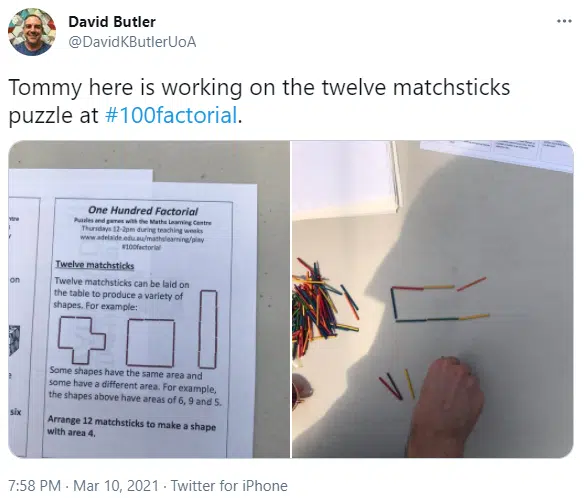This screenshot has width=584, height=498.
Task: Click the square matchstick diagram
Action: coord(150,343)
